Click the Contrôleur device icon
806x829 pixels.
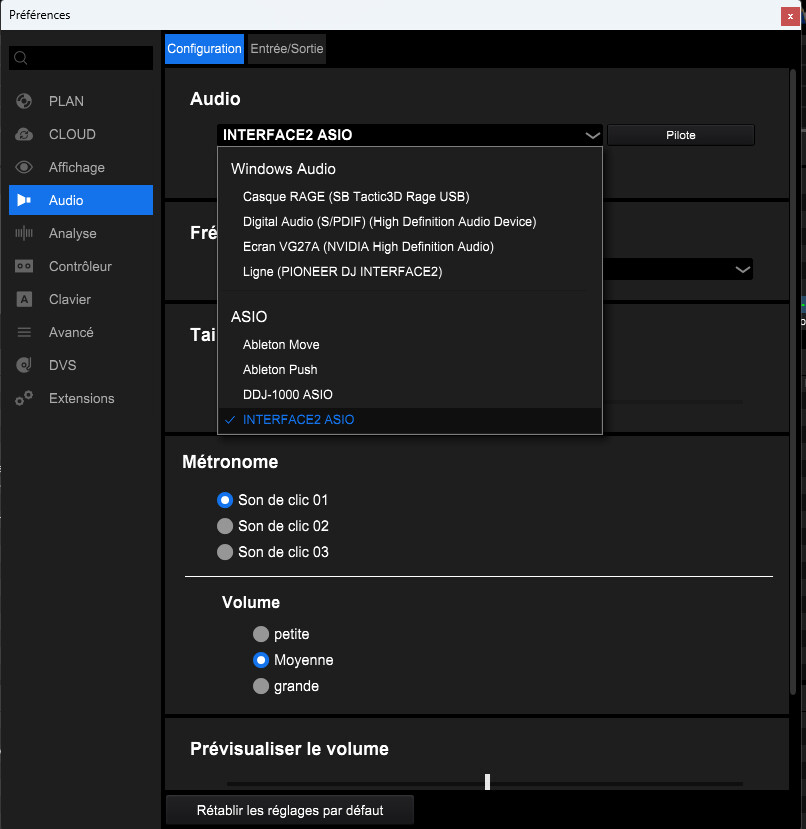pos(24,266)
